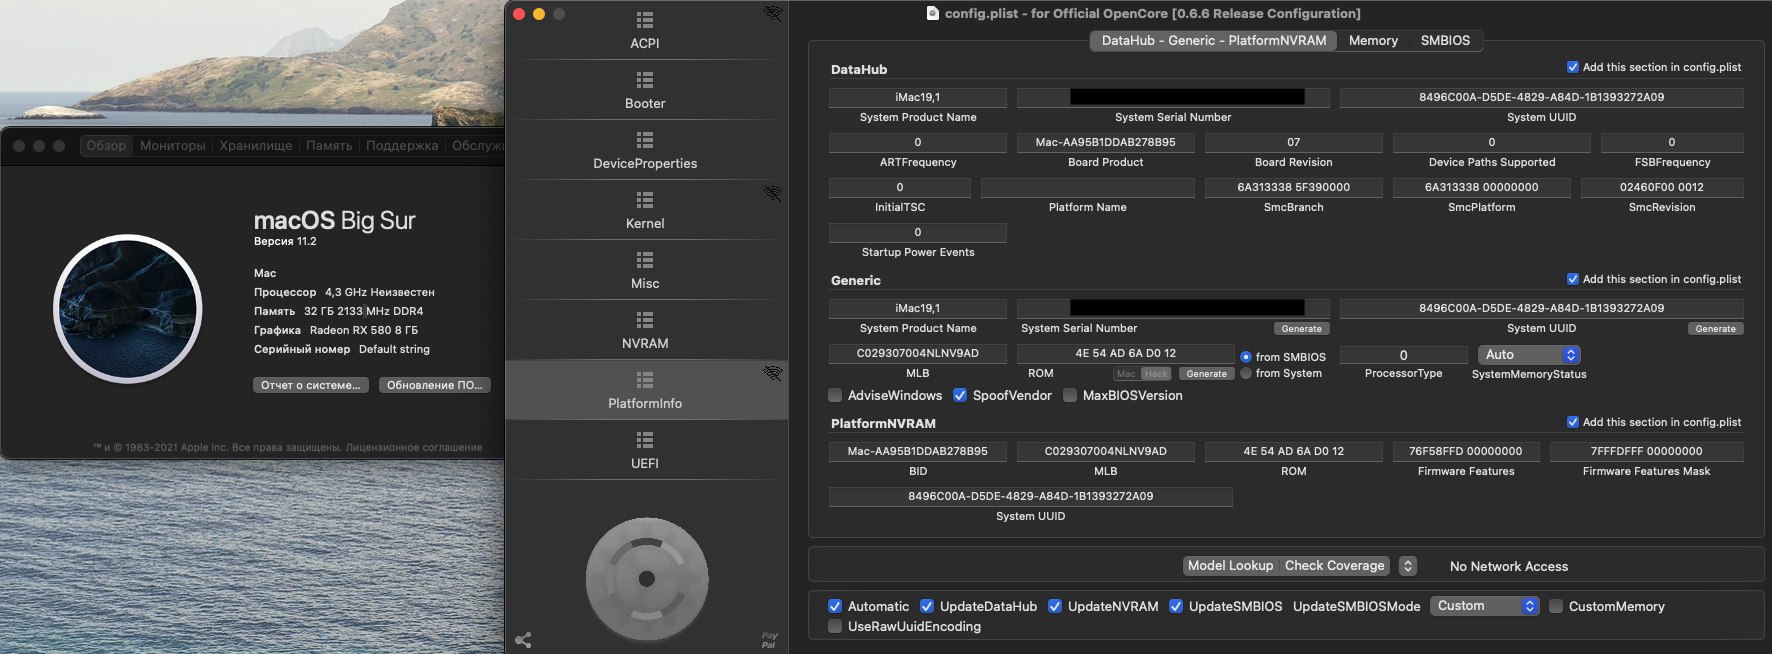Click the DataHub Board Product field
This screenshot has width=1772, height=654.
click(1106, 143)
